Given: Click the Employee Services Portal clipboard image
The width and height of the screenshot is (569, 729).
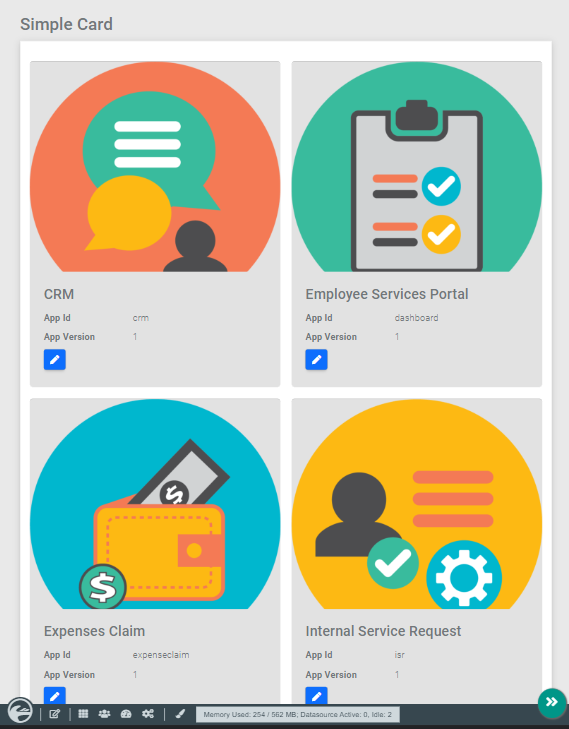Looking at the screenshot, I should (x=417, y=166).
